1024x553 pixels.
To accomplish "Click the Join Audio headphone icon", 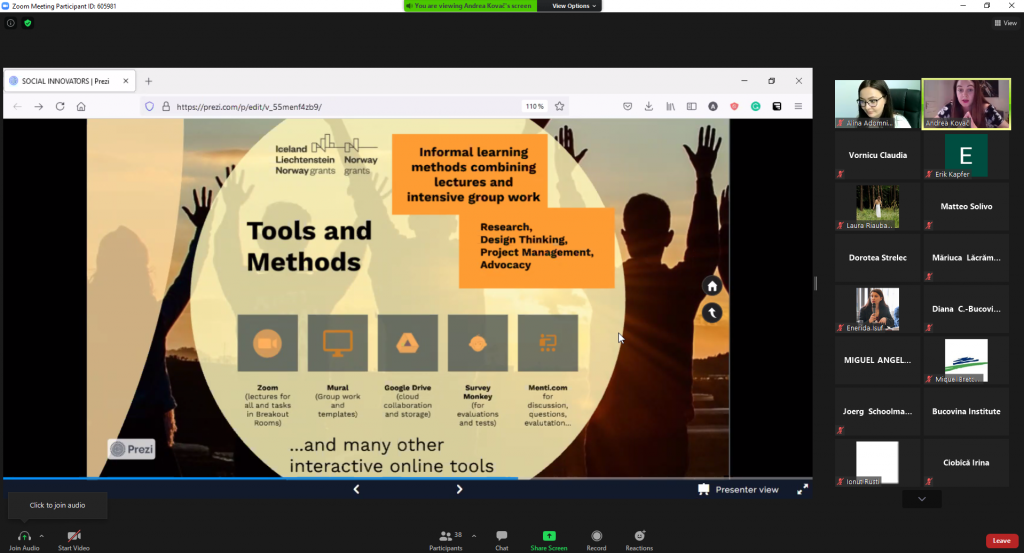I will [24, 536].
